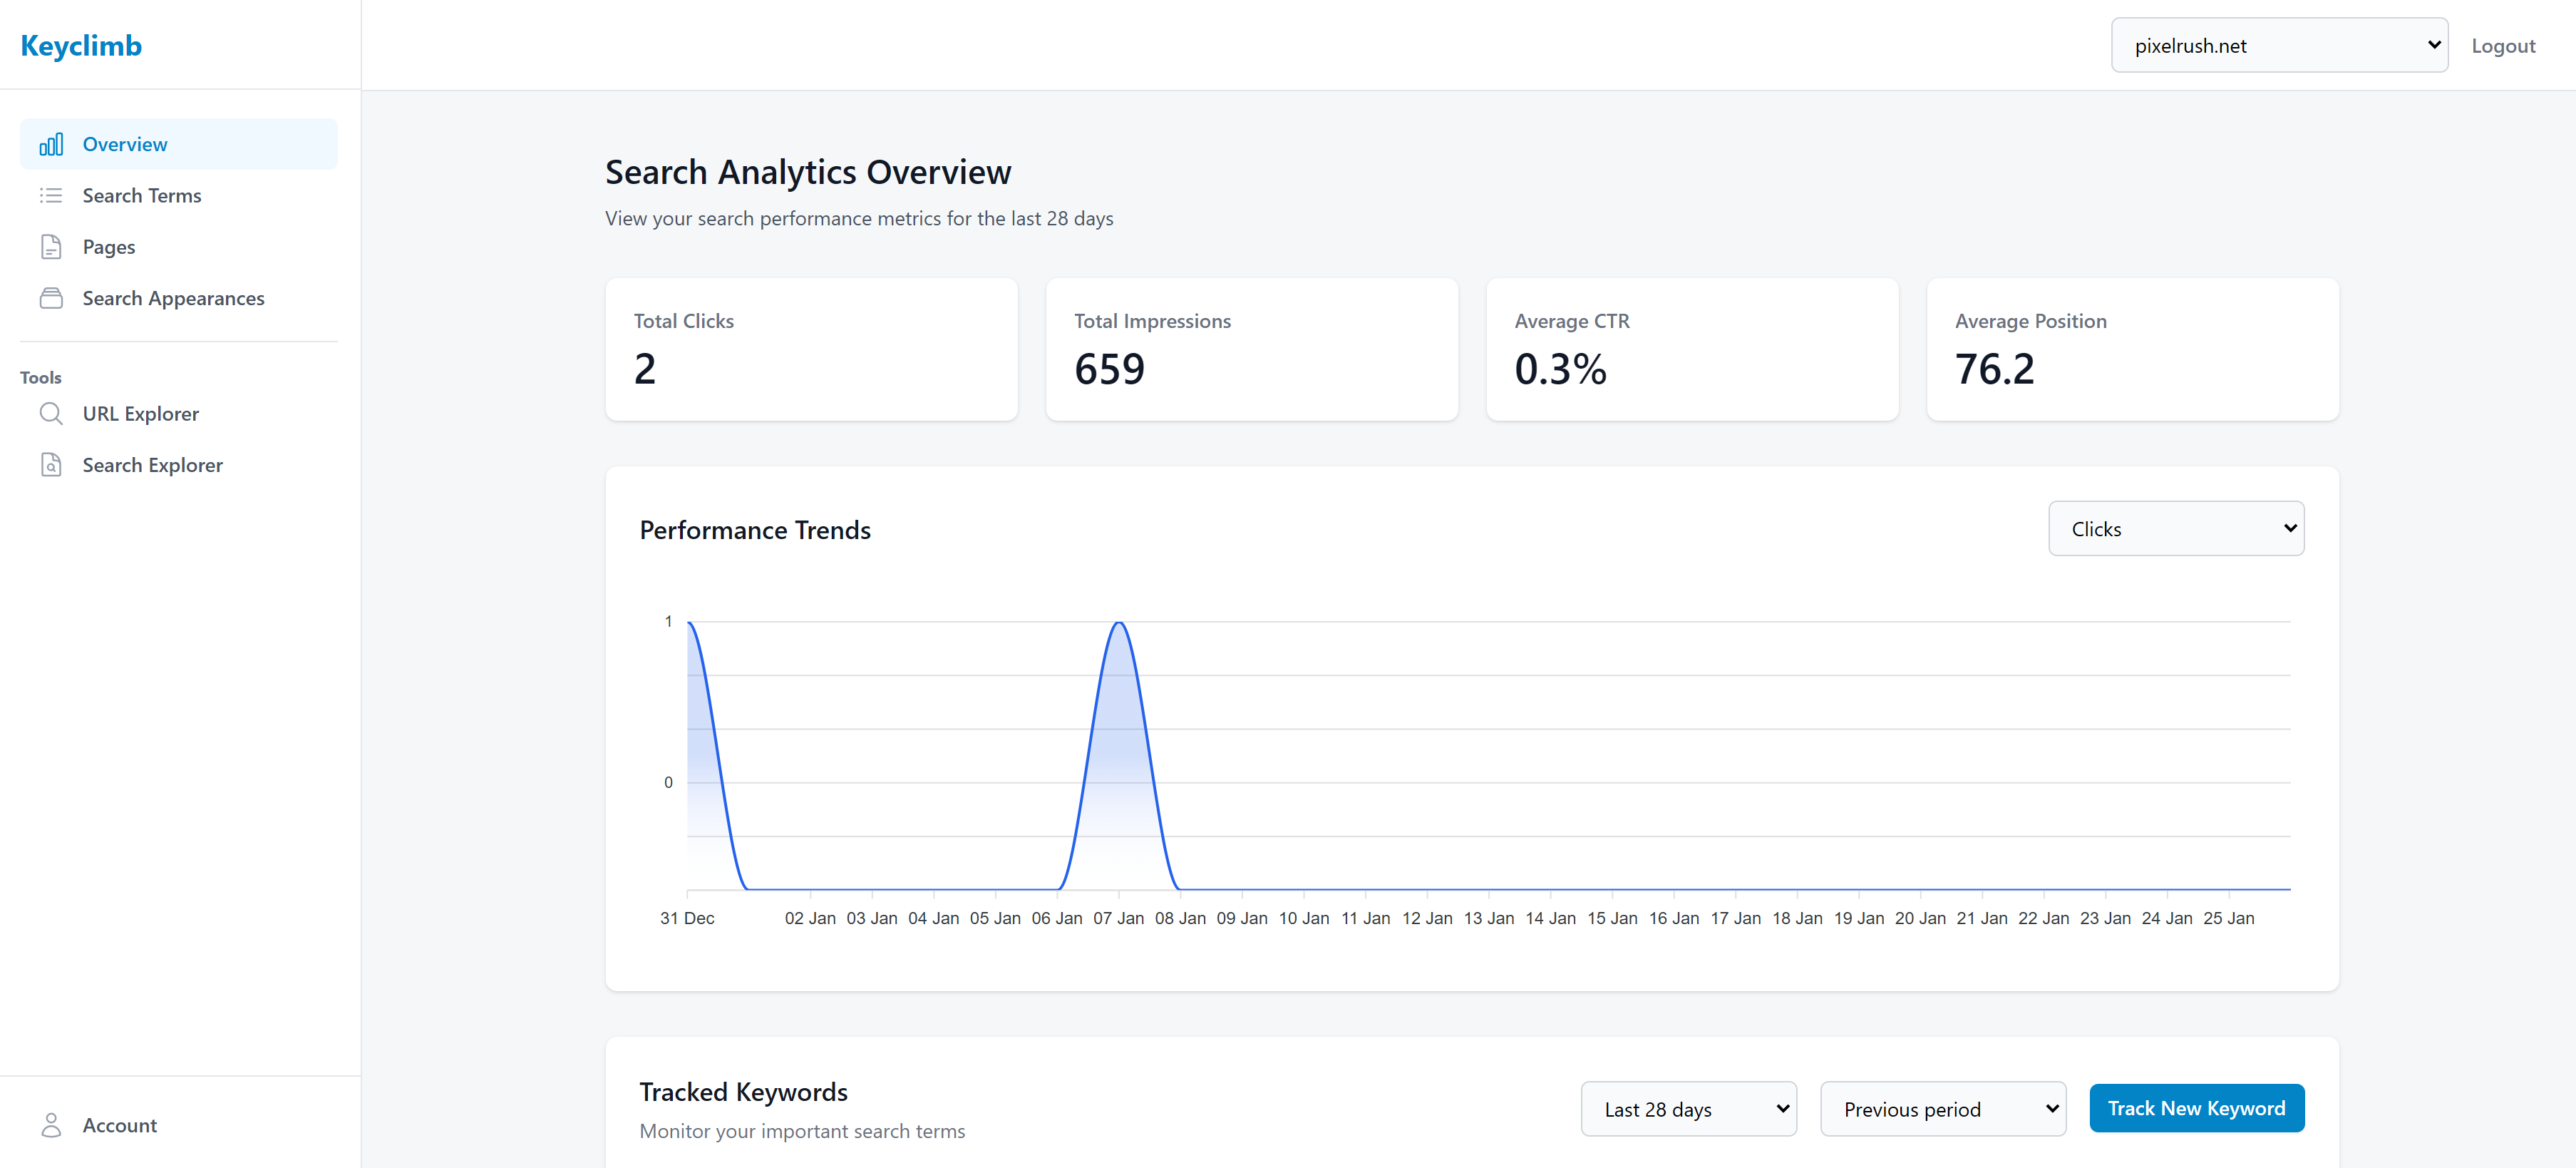The width and height of the screenshot is (2576, 1168).
Task: Click the 02 Jan axis label
Action: coord(810,918)
